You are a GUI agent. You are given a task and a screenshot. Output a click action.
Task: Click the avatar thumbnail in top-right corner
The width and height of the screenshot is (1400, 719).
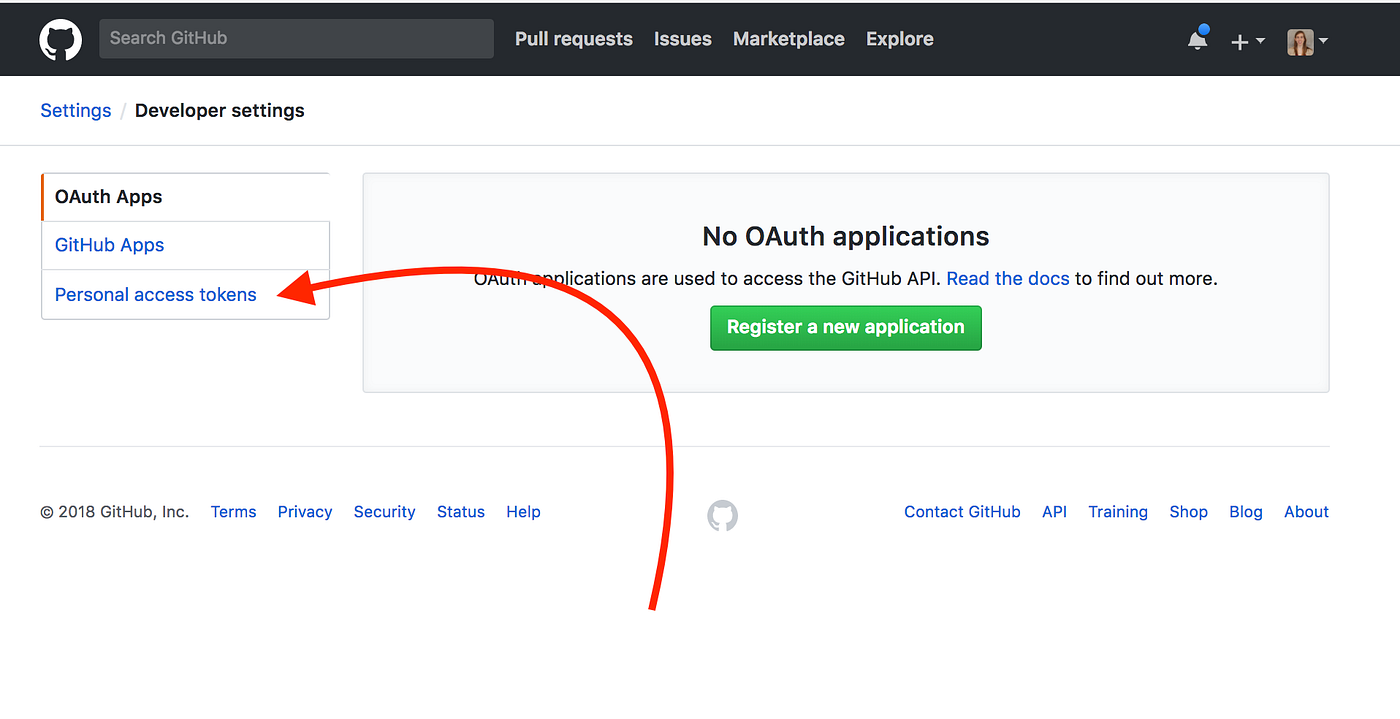pos(1299,41)
